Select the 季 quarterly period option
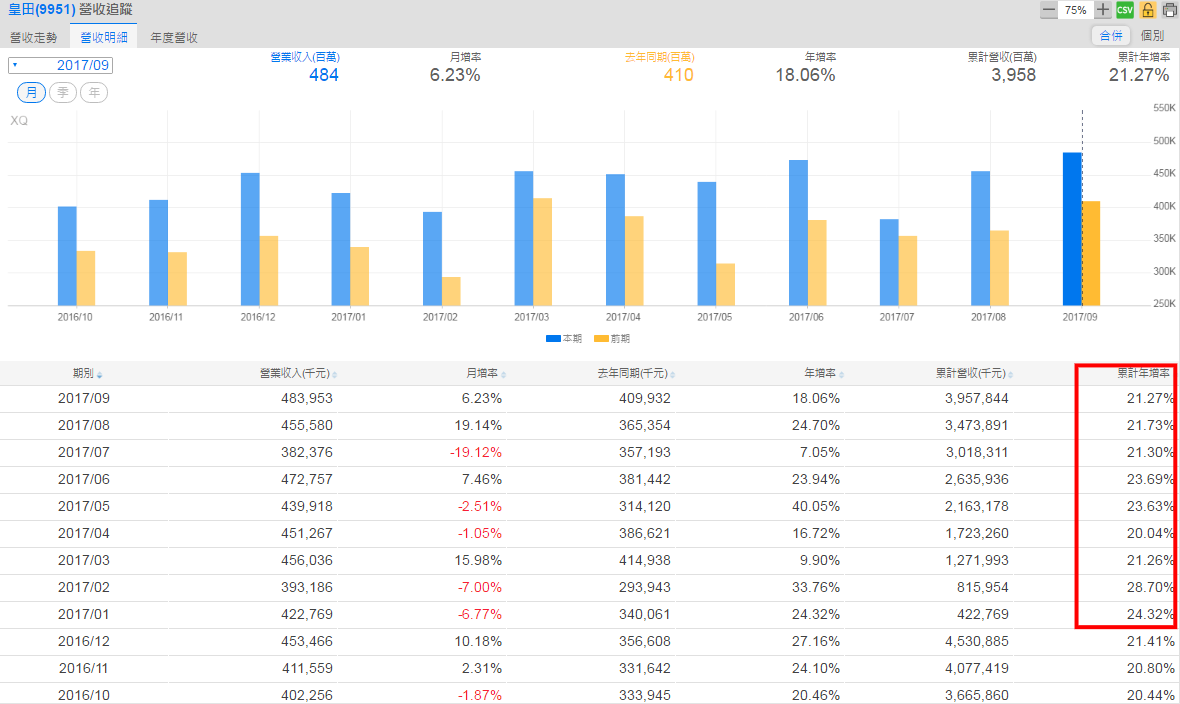The image size is (1180, 704). pyautogui.click(x=63, y=93)
